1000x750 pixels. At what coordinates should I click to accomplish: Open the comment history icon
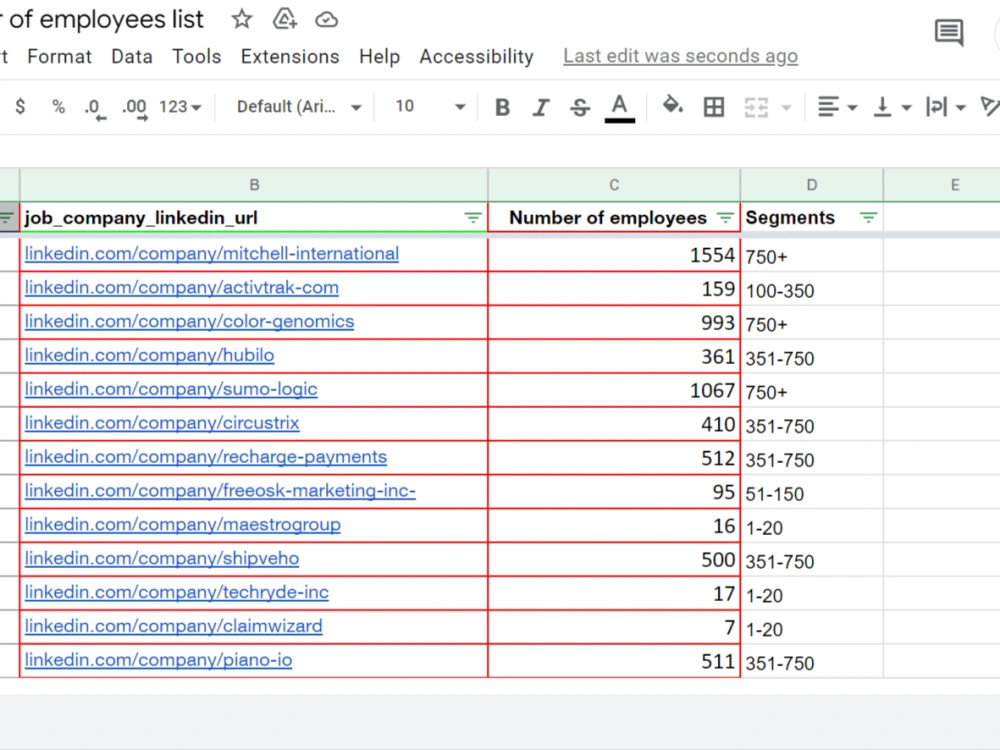949,32
